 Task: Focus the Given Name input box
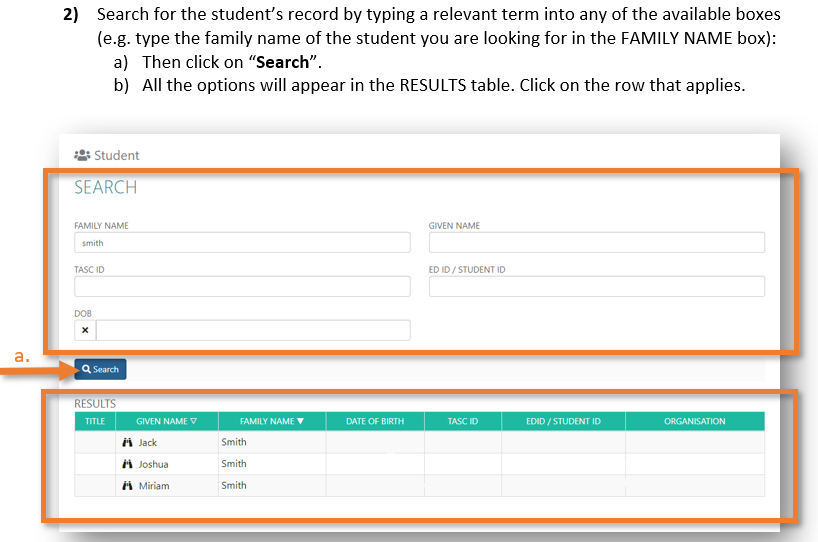coord(596,243)
